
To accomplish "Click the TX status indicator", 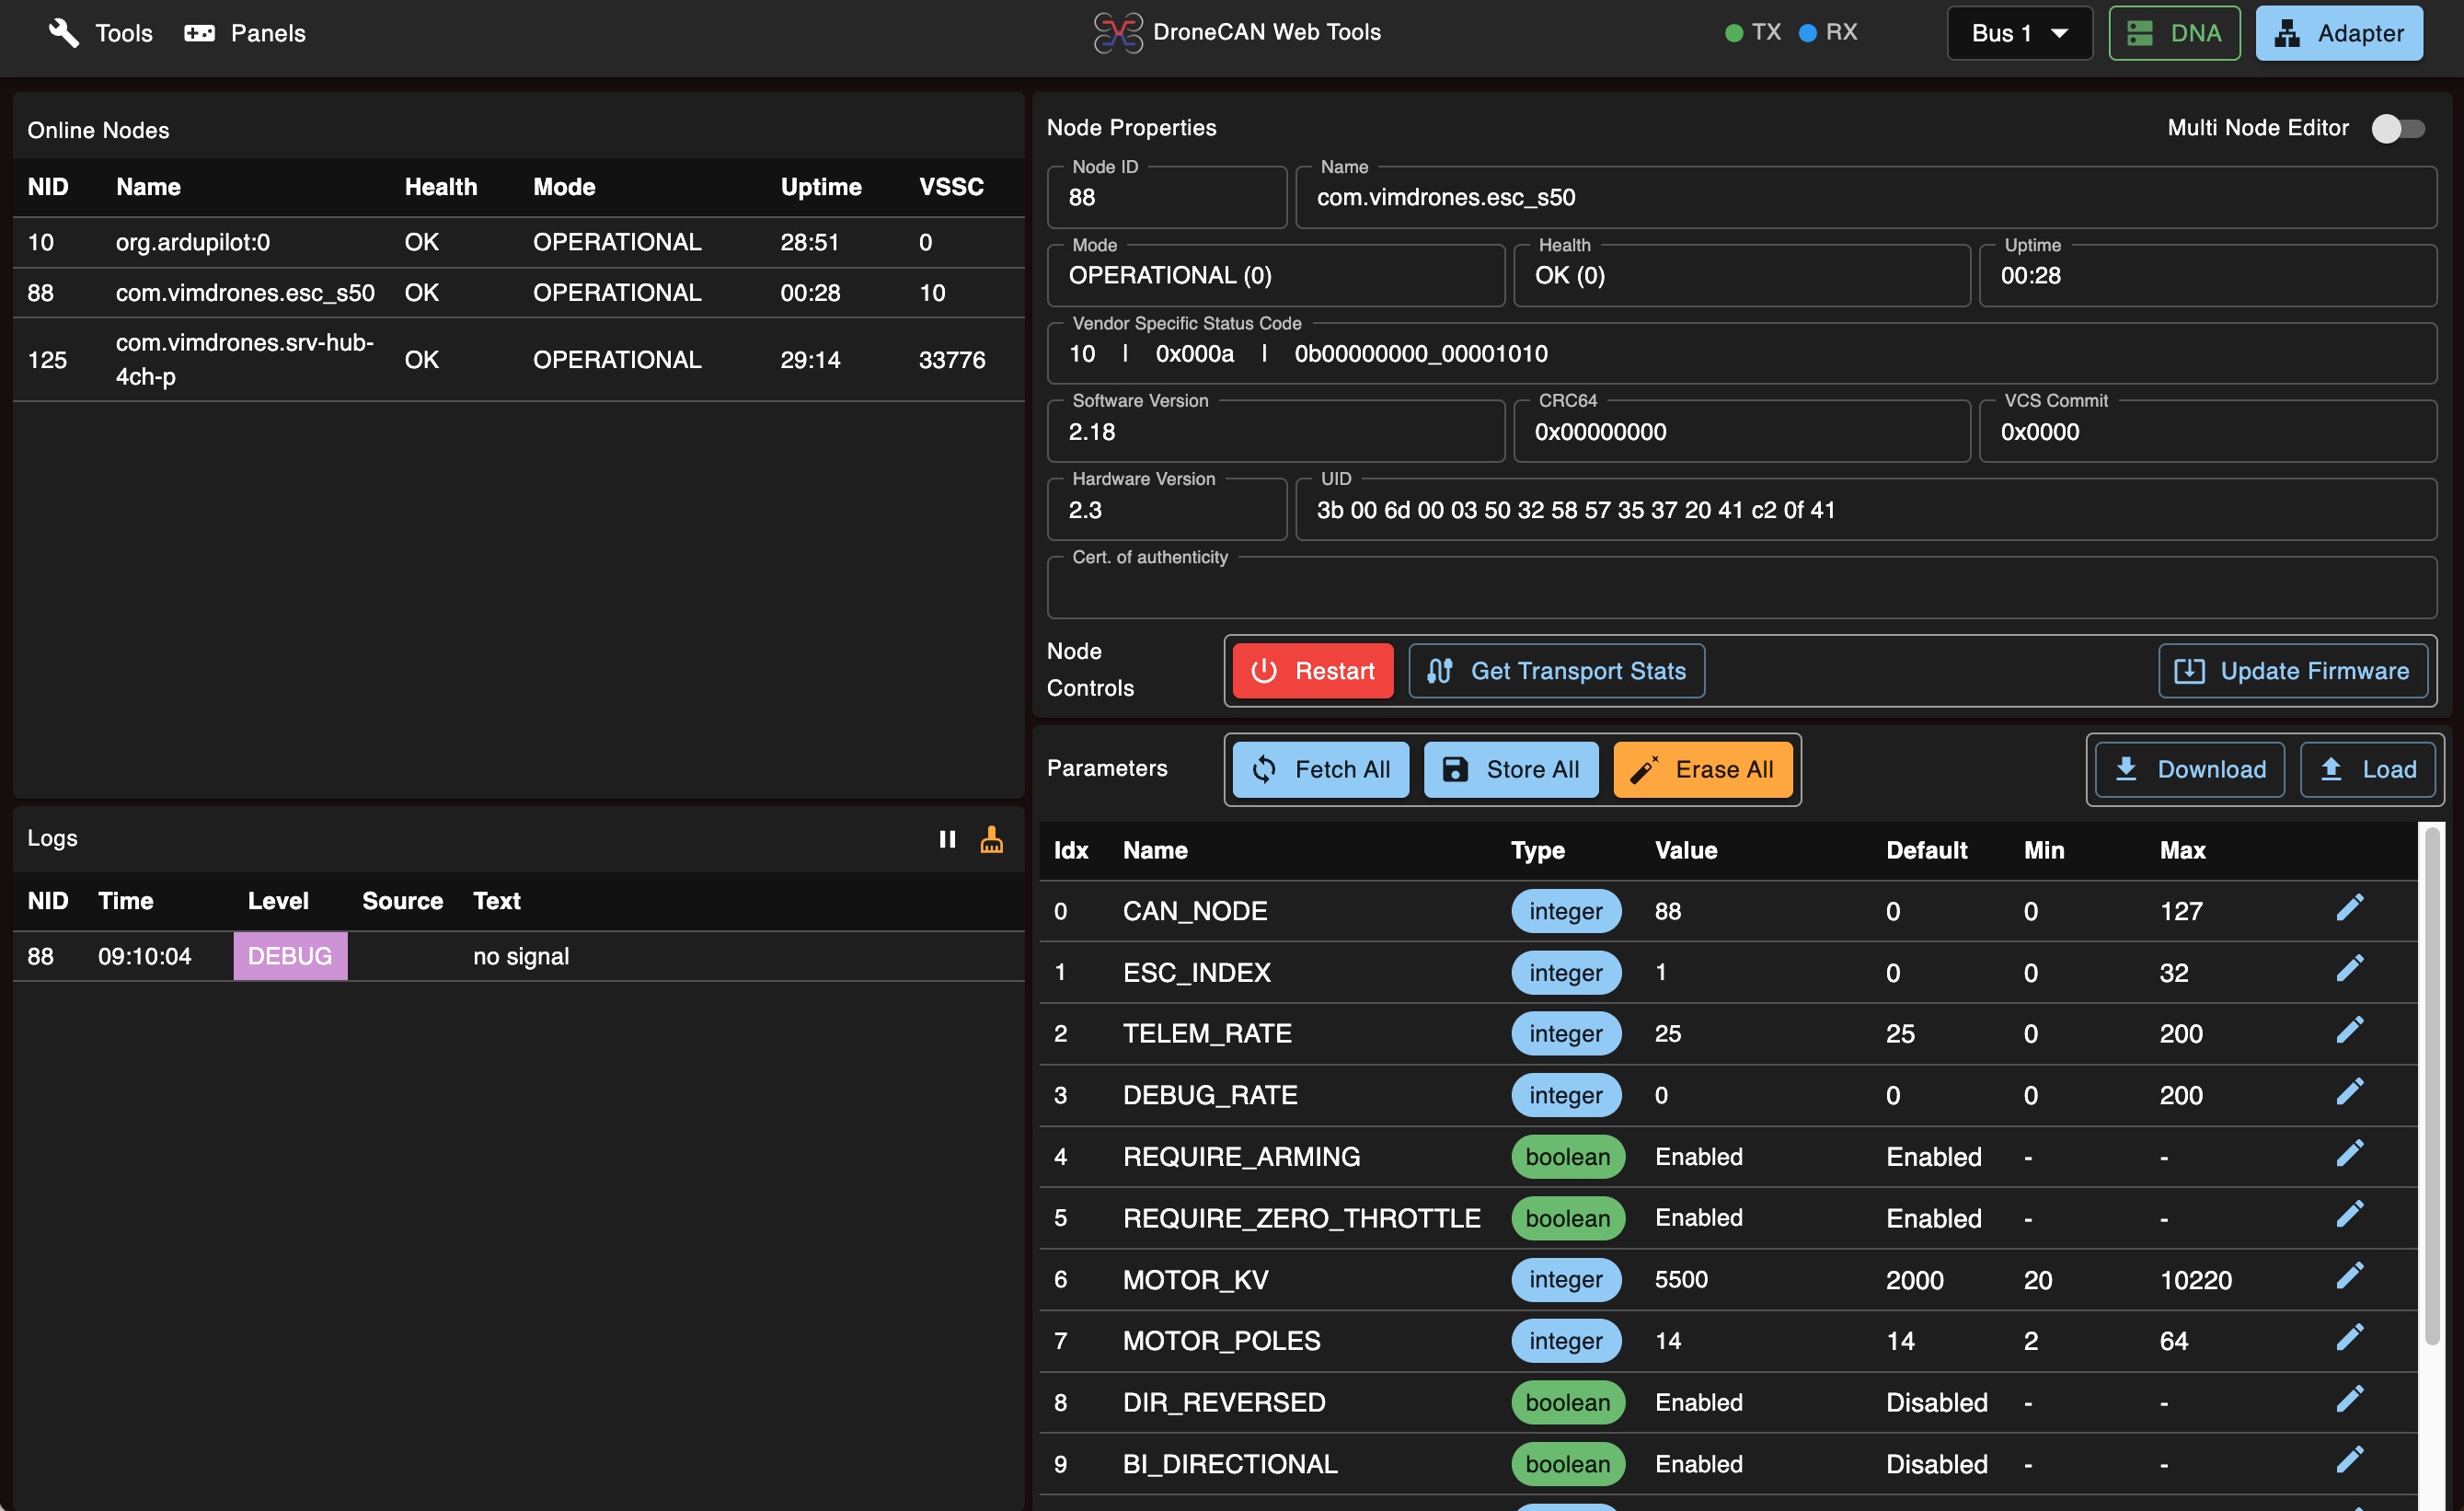I will [x=1753, y=32].
